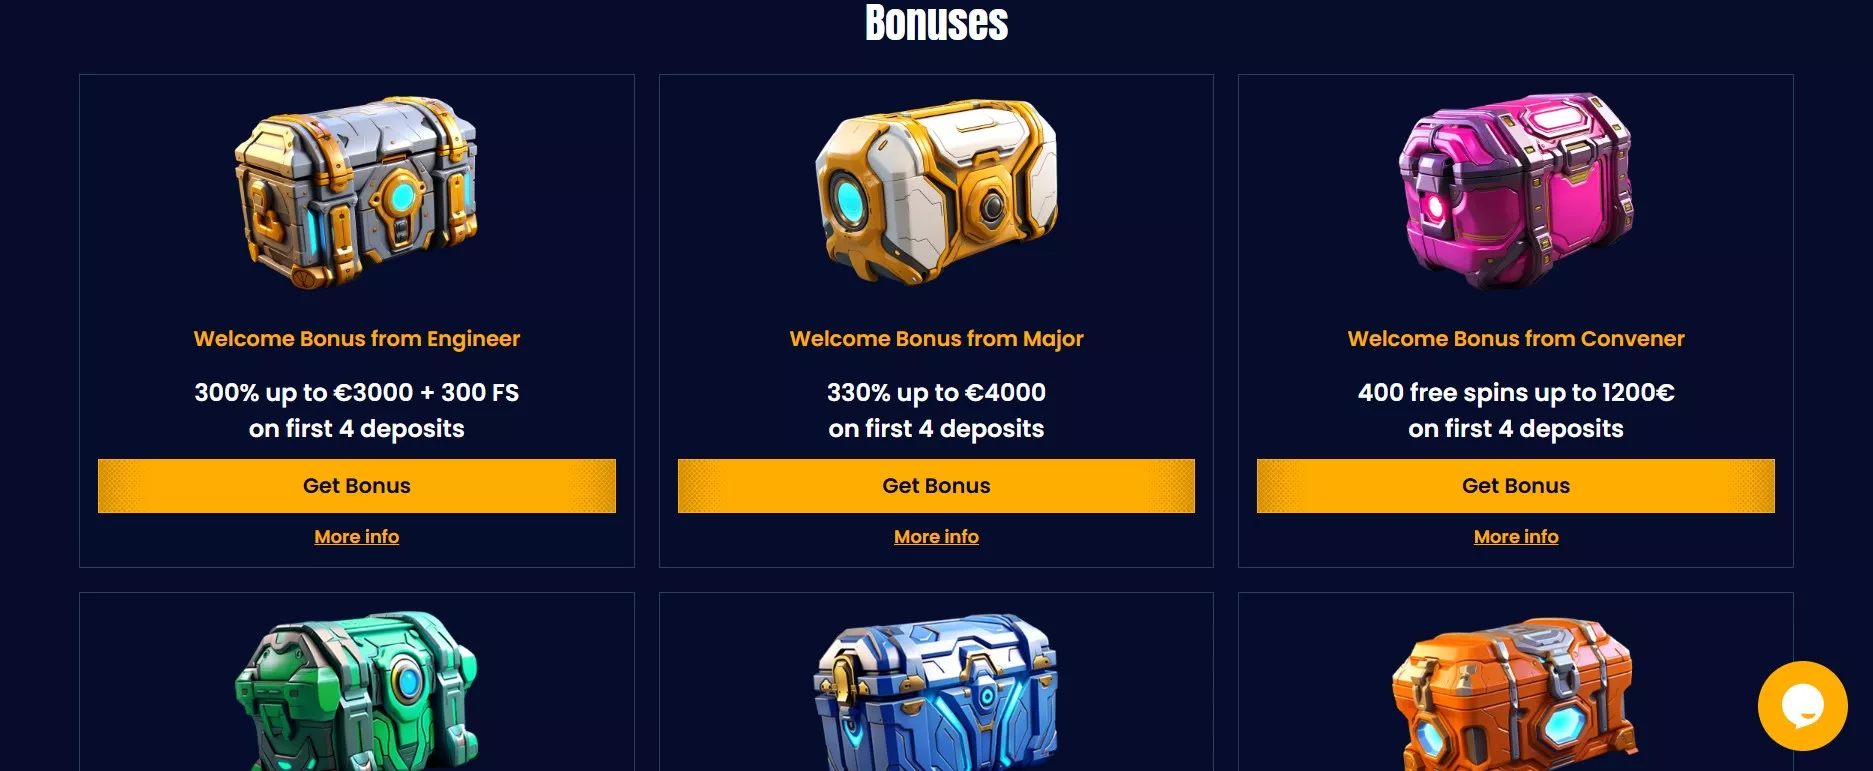Get Bonus for Welcome Bonus from Engineer

(357, 486)
